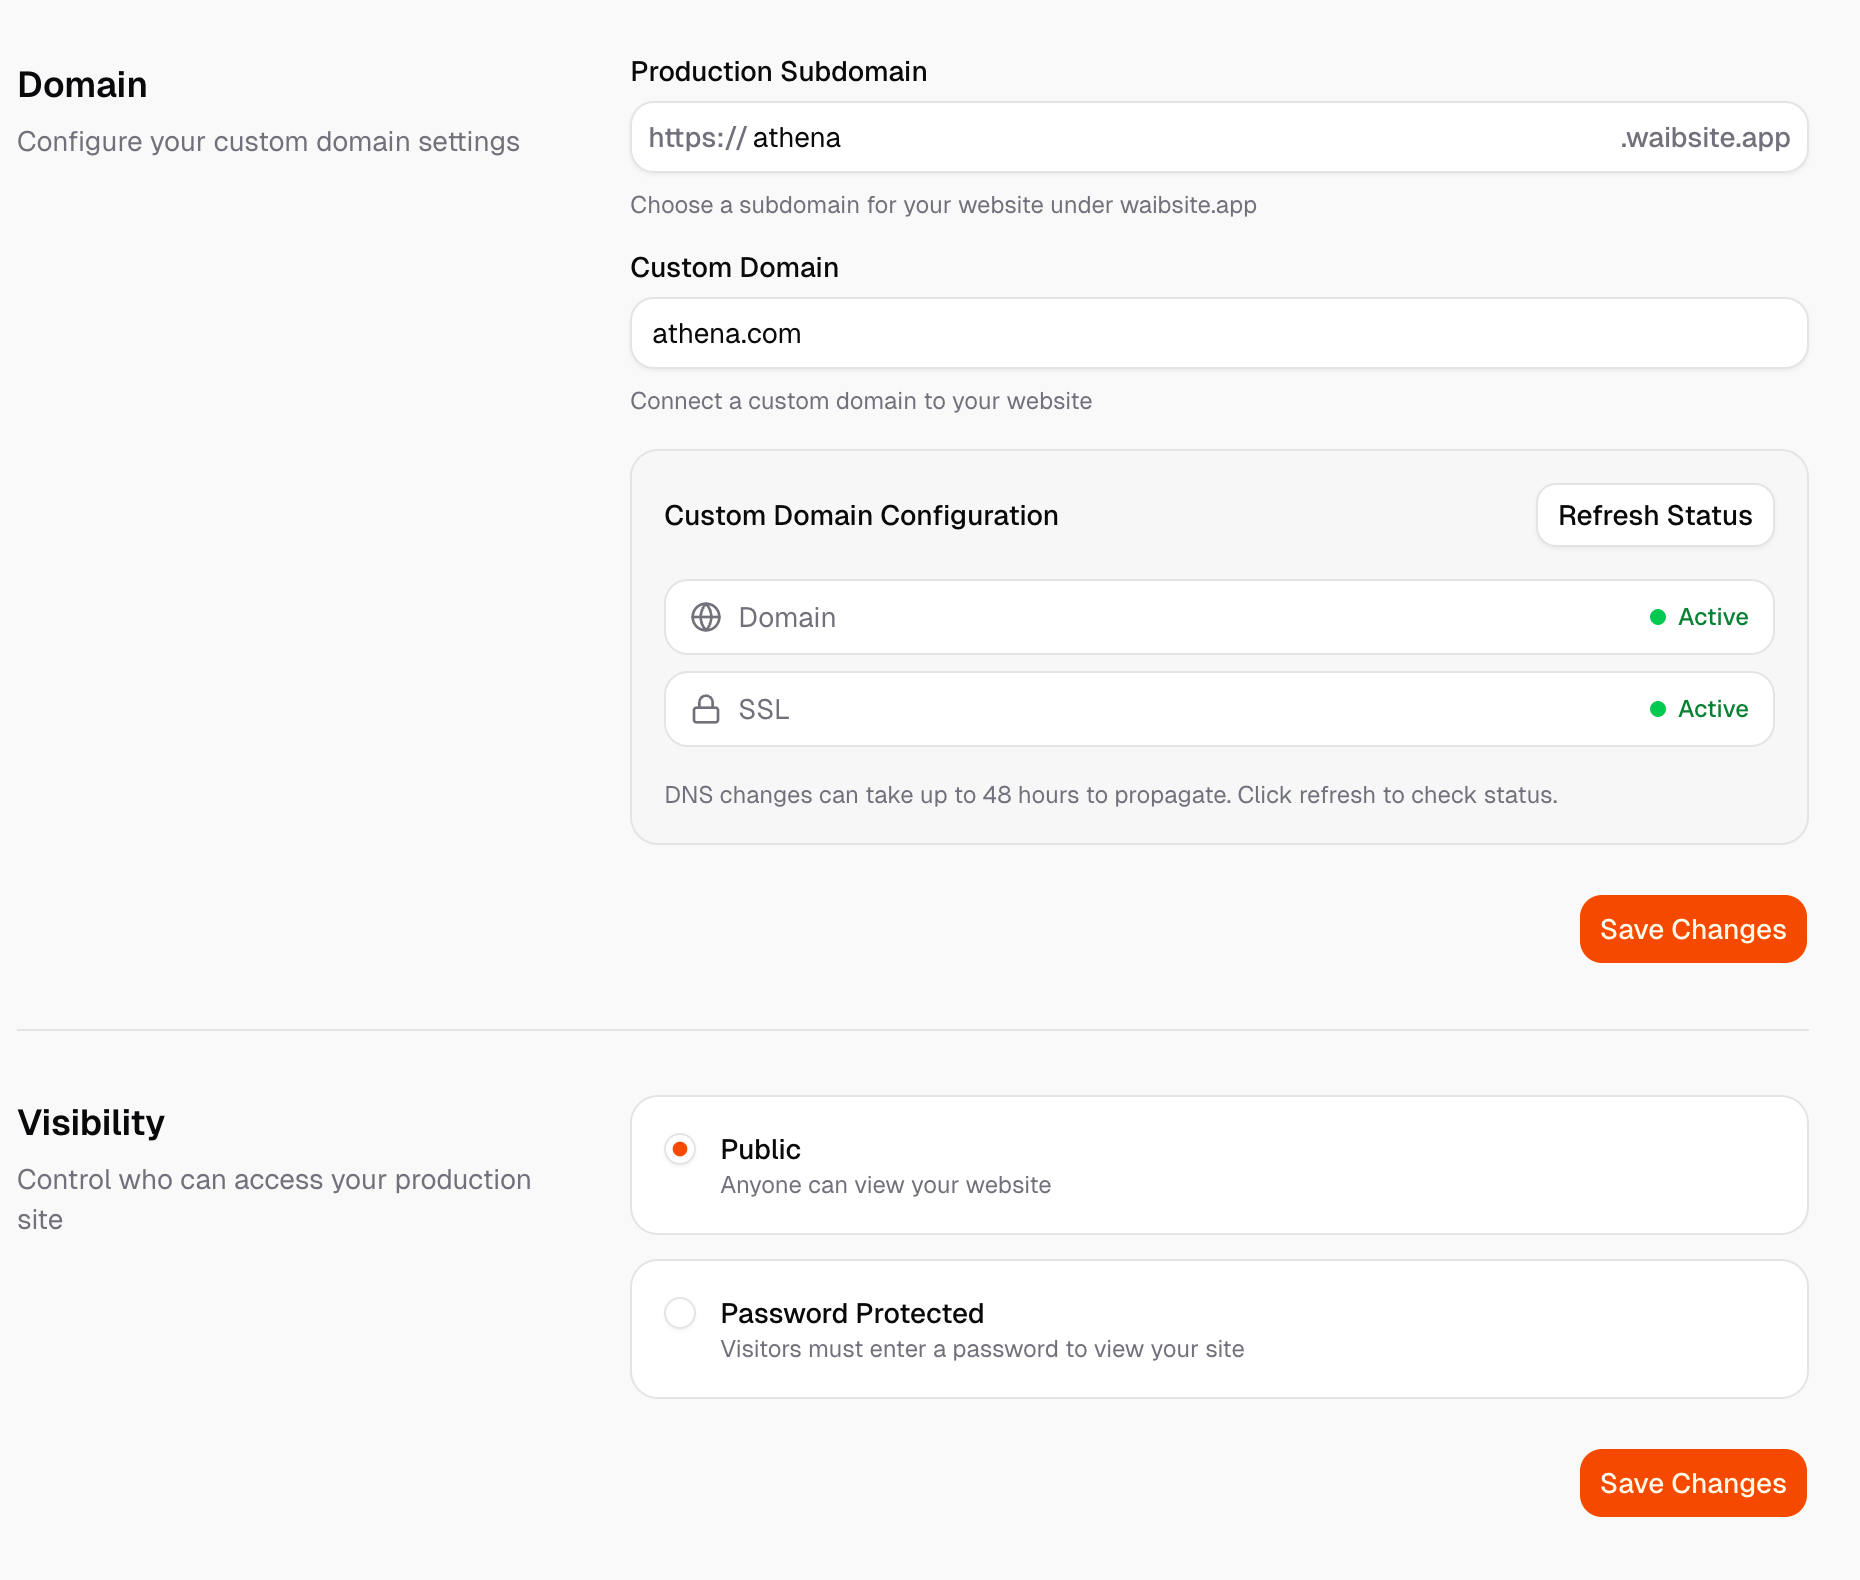Click the lock icon in the SSL row
Screen dimensions: 1860x1580
coord(706,709)
